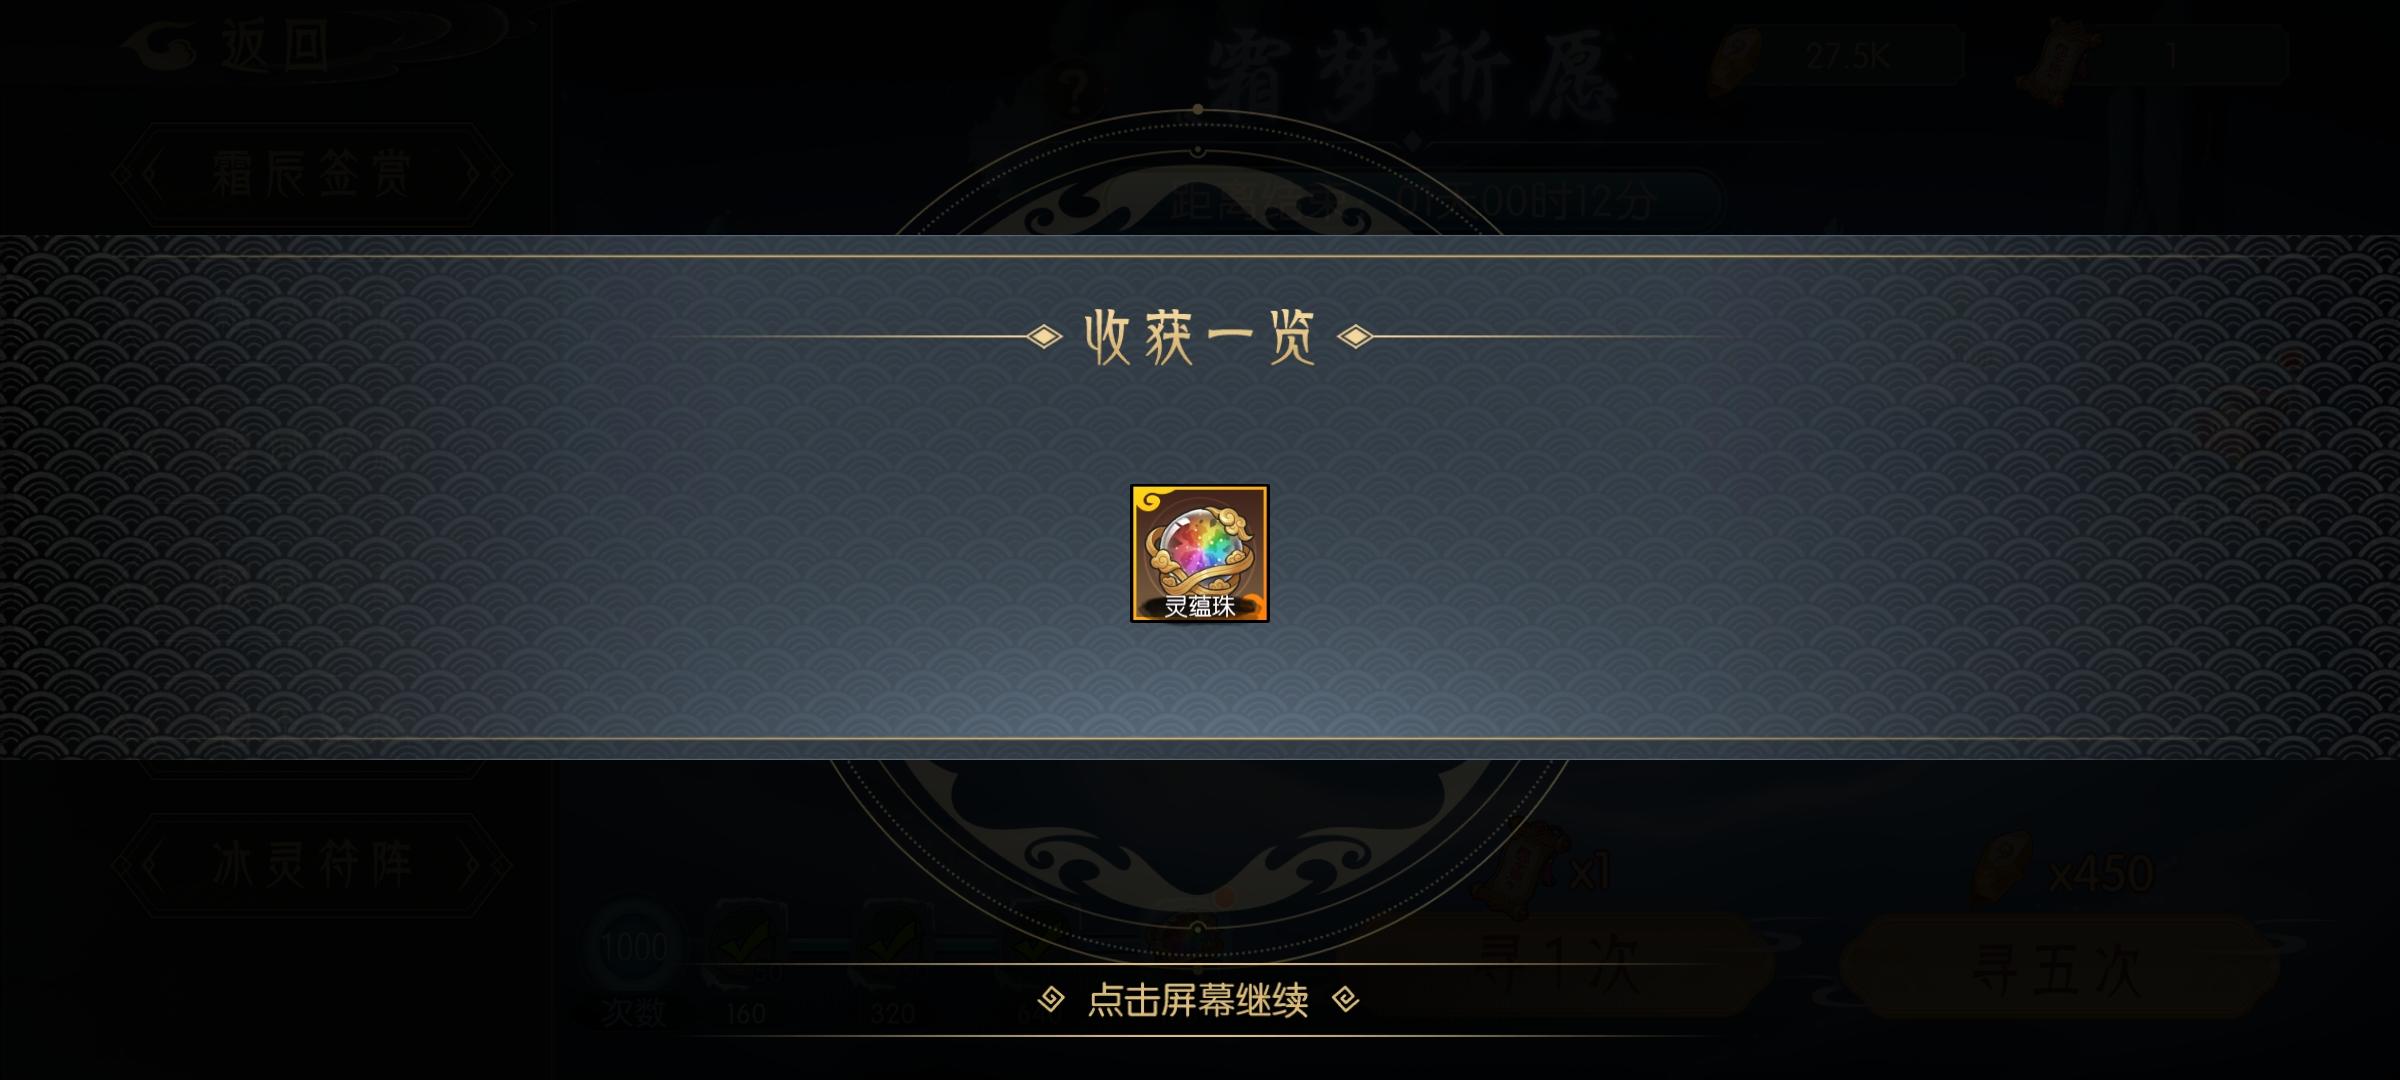Switch to the 霜辰签赏 tab

point(312,175)
